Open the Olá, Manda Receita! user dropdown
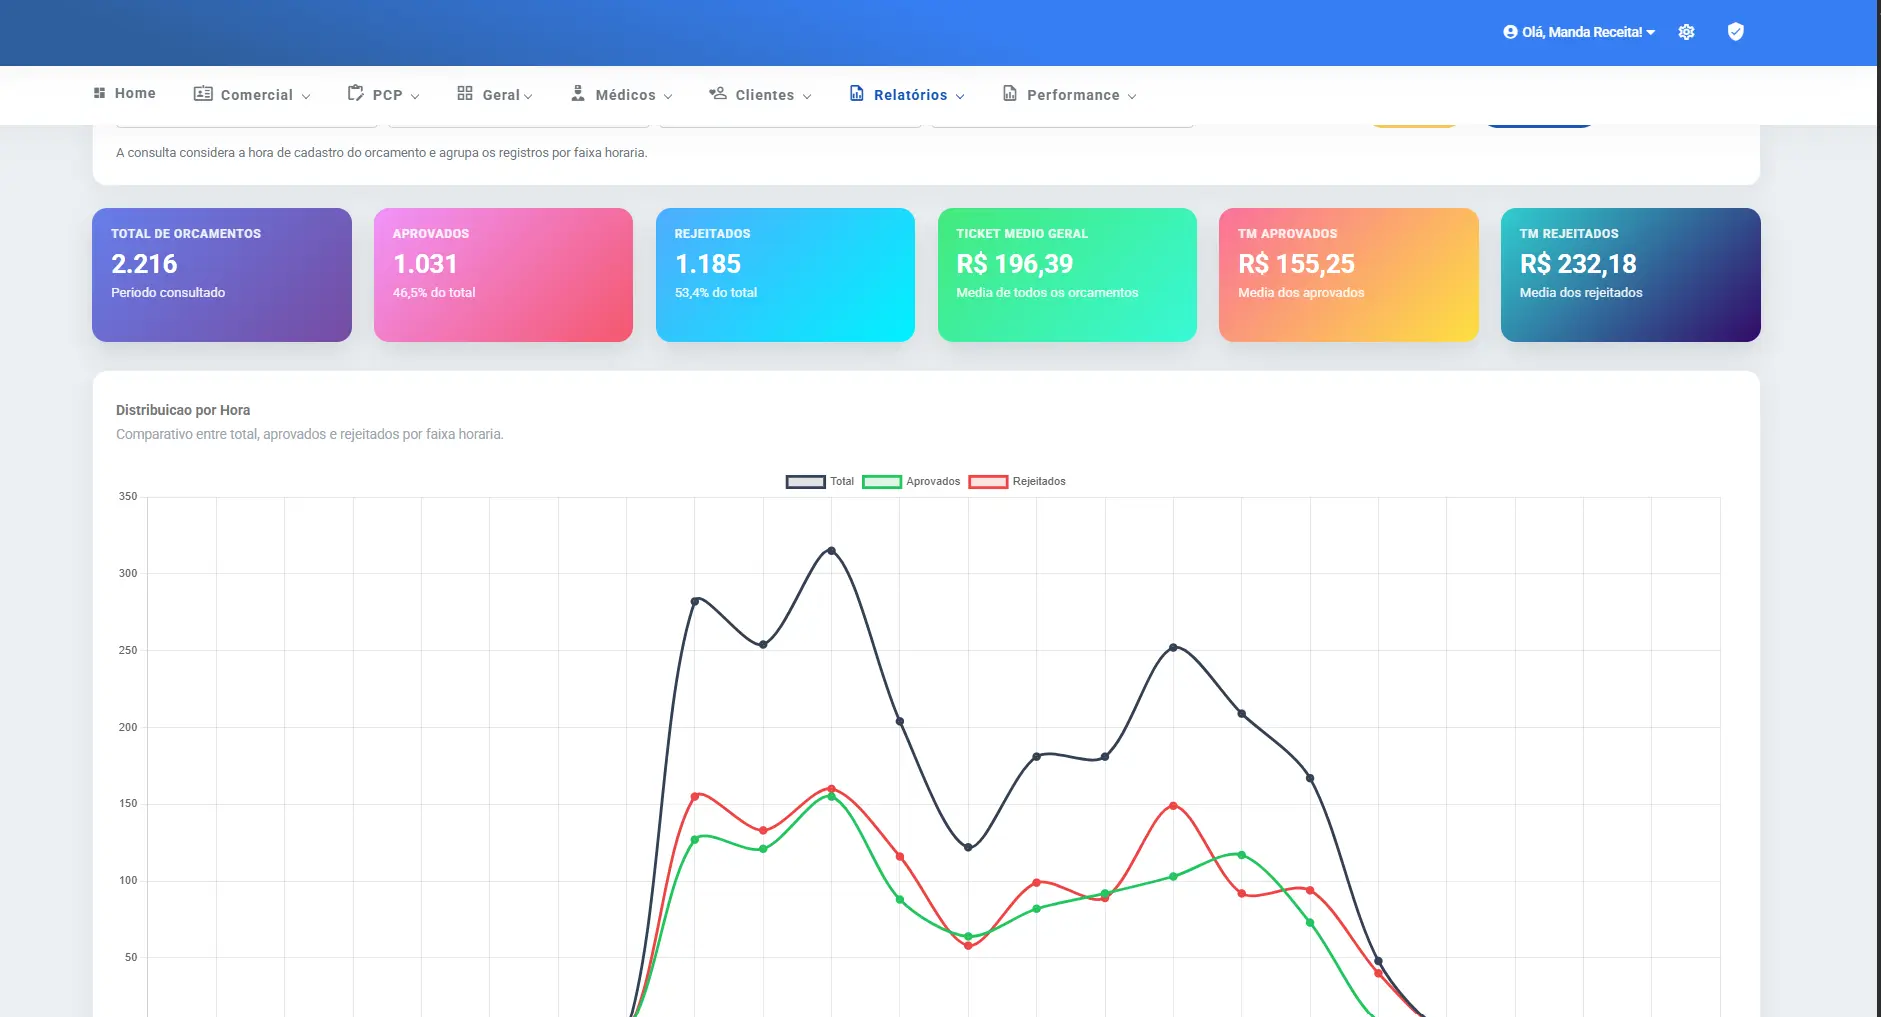This screenshot has height=1017, width=1881. pyautogui.click(x=1579, y=32)
